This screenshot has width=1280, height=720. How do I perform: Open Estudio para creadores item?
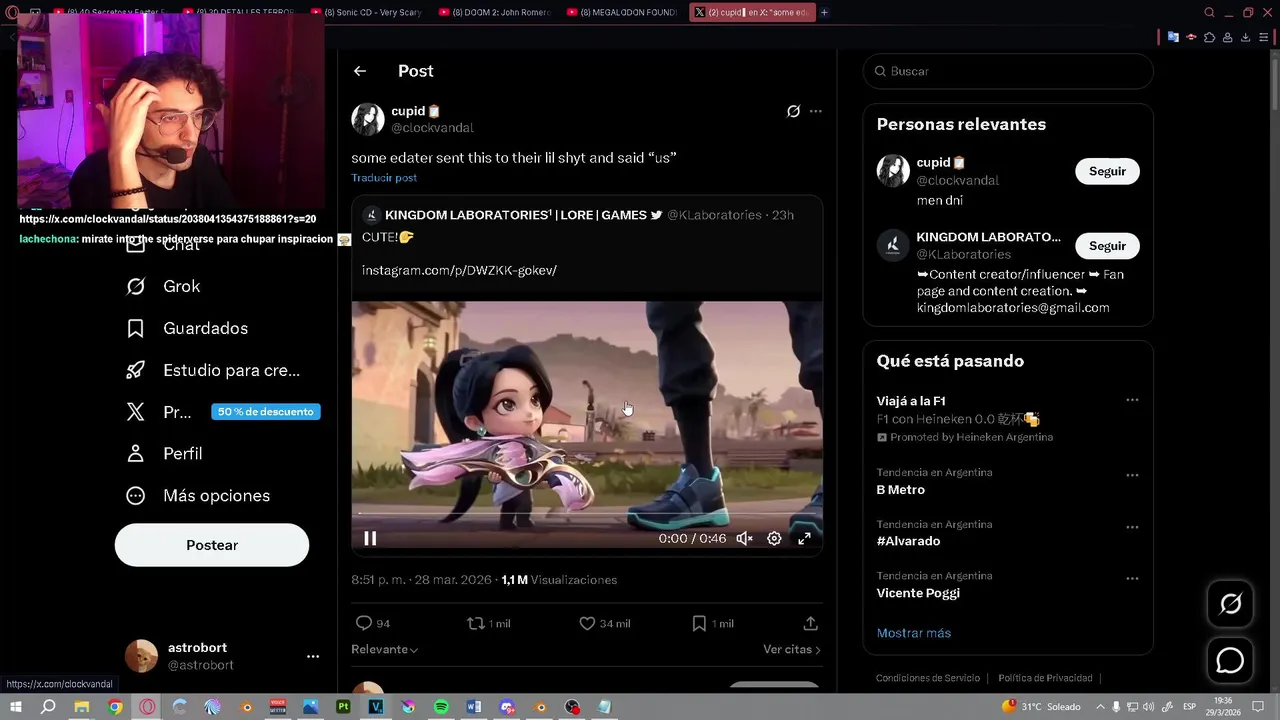tap(212, 370)
